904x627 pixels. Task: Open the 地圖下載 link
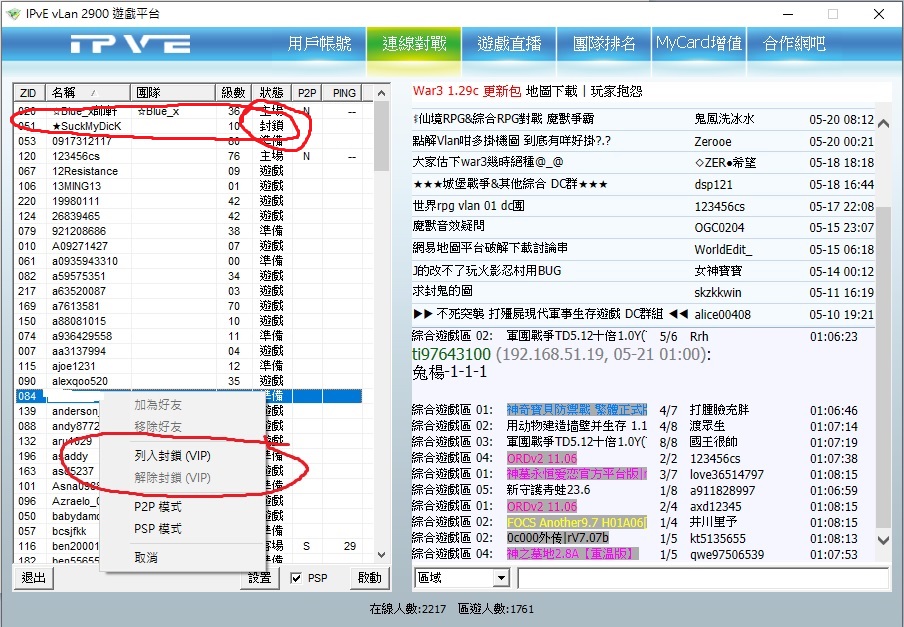pyautogui.click(x=551, y=91)
